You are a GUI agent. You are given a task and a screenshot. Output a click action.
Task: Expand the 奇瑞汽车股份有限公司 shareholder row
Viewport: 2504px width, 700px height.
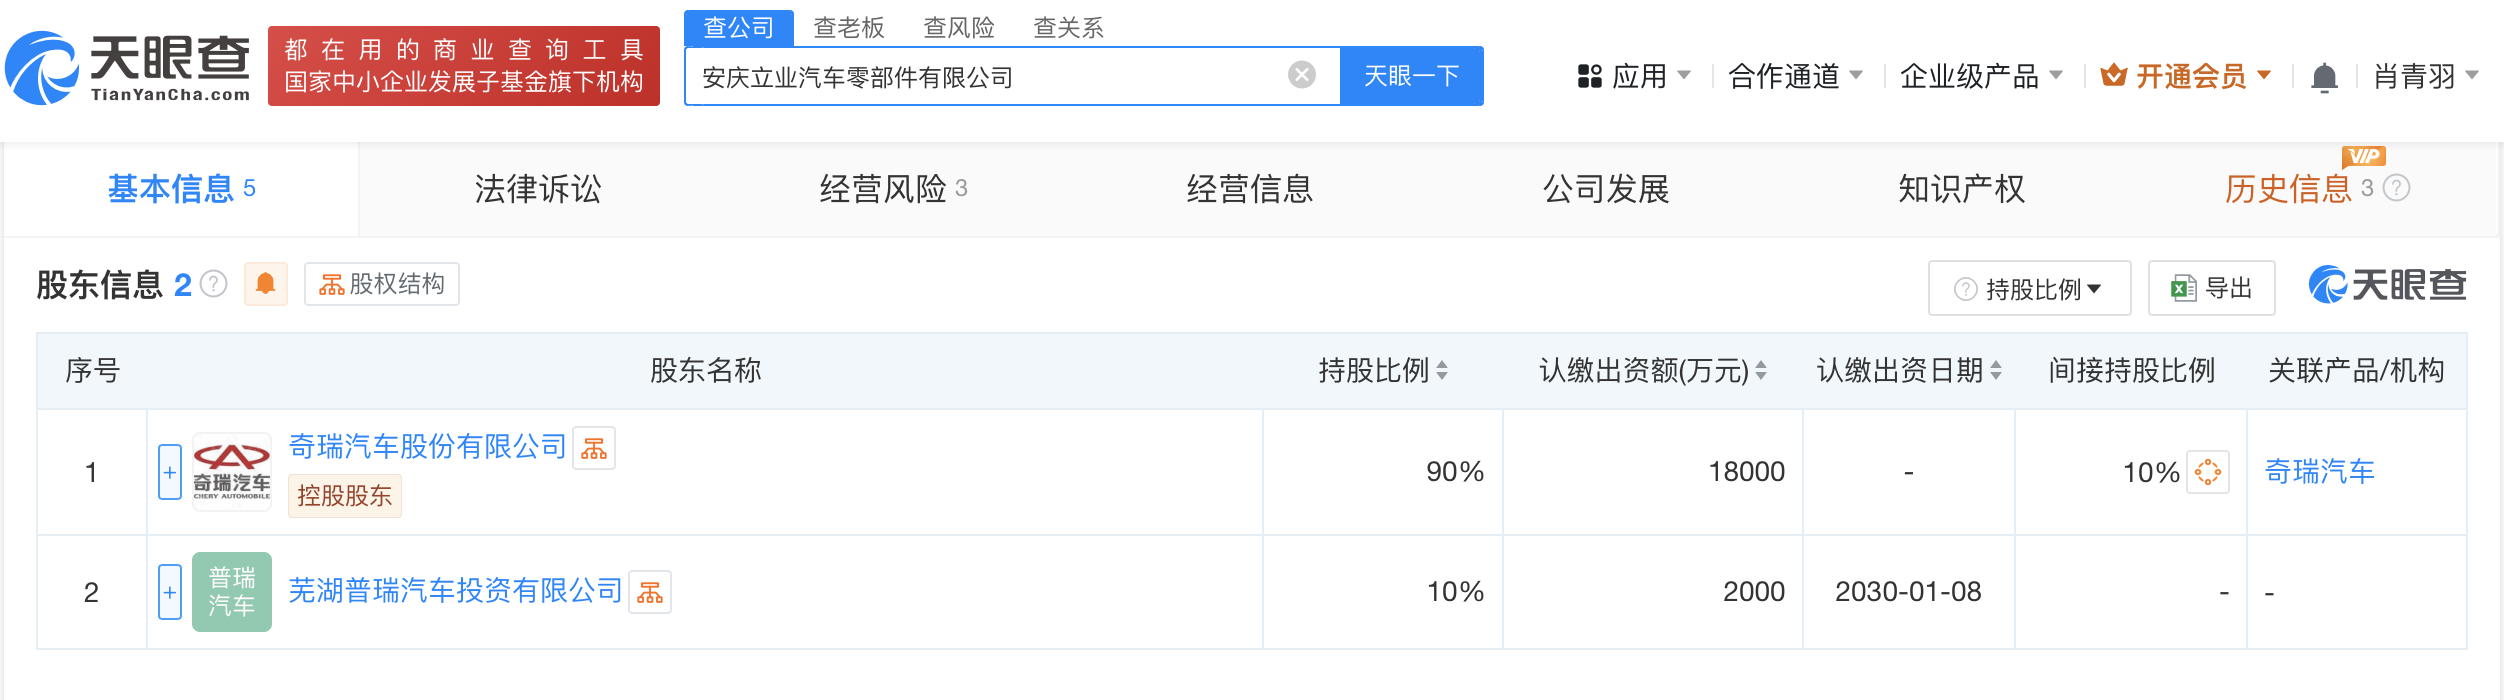(170, 472)
